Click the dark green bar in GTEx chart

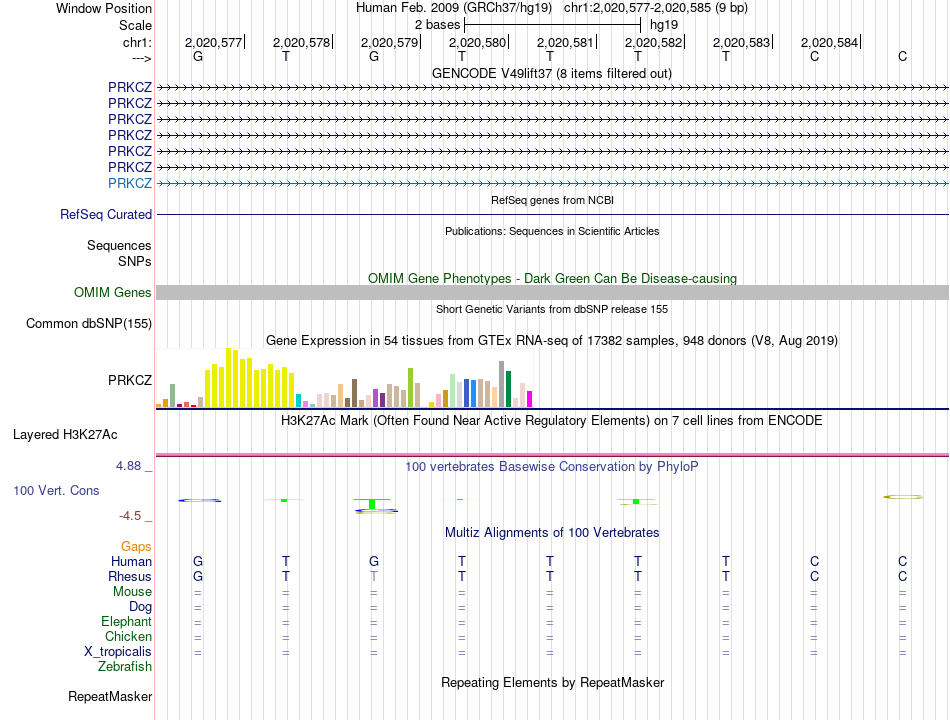(x=508, y=388)
